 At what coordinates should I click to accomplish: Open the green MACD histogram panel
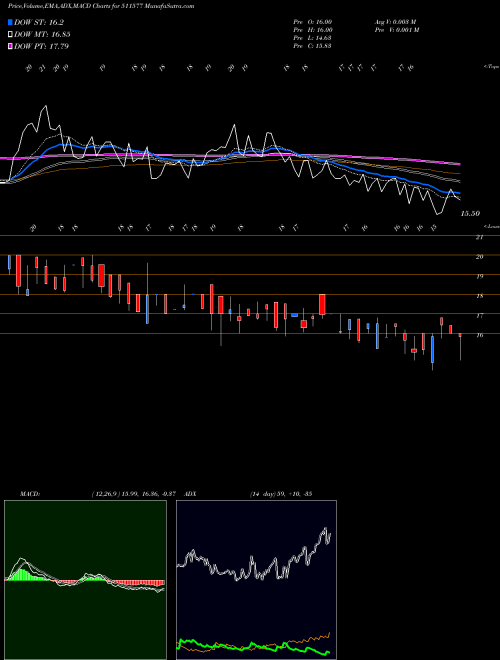85,580
